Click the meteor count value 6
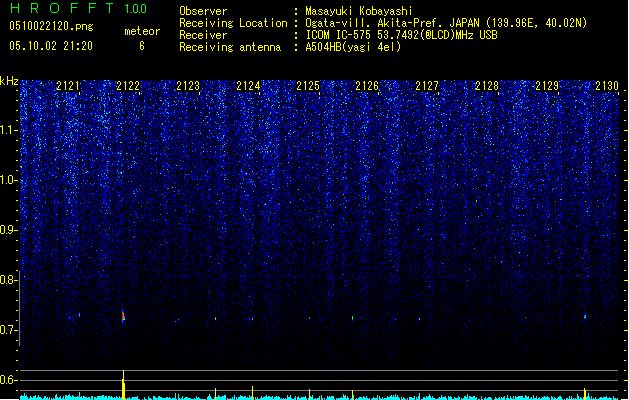The width and height of the screenshot is (629, 400). click(142, 46)
